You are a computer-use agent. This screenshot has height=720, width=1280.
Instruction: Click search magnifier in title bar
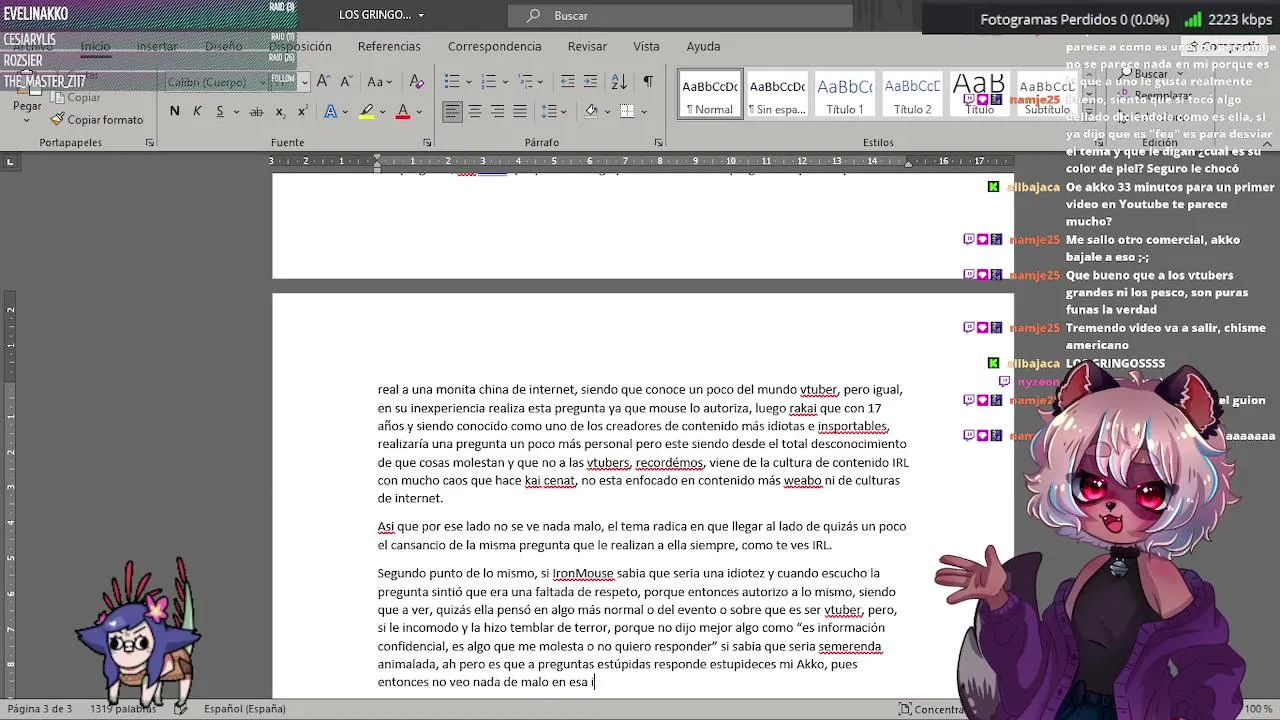tap(534, 15)
